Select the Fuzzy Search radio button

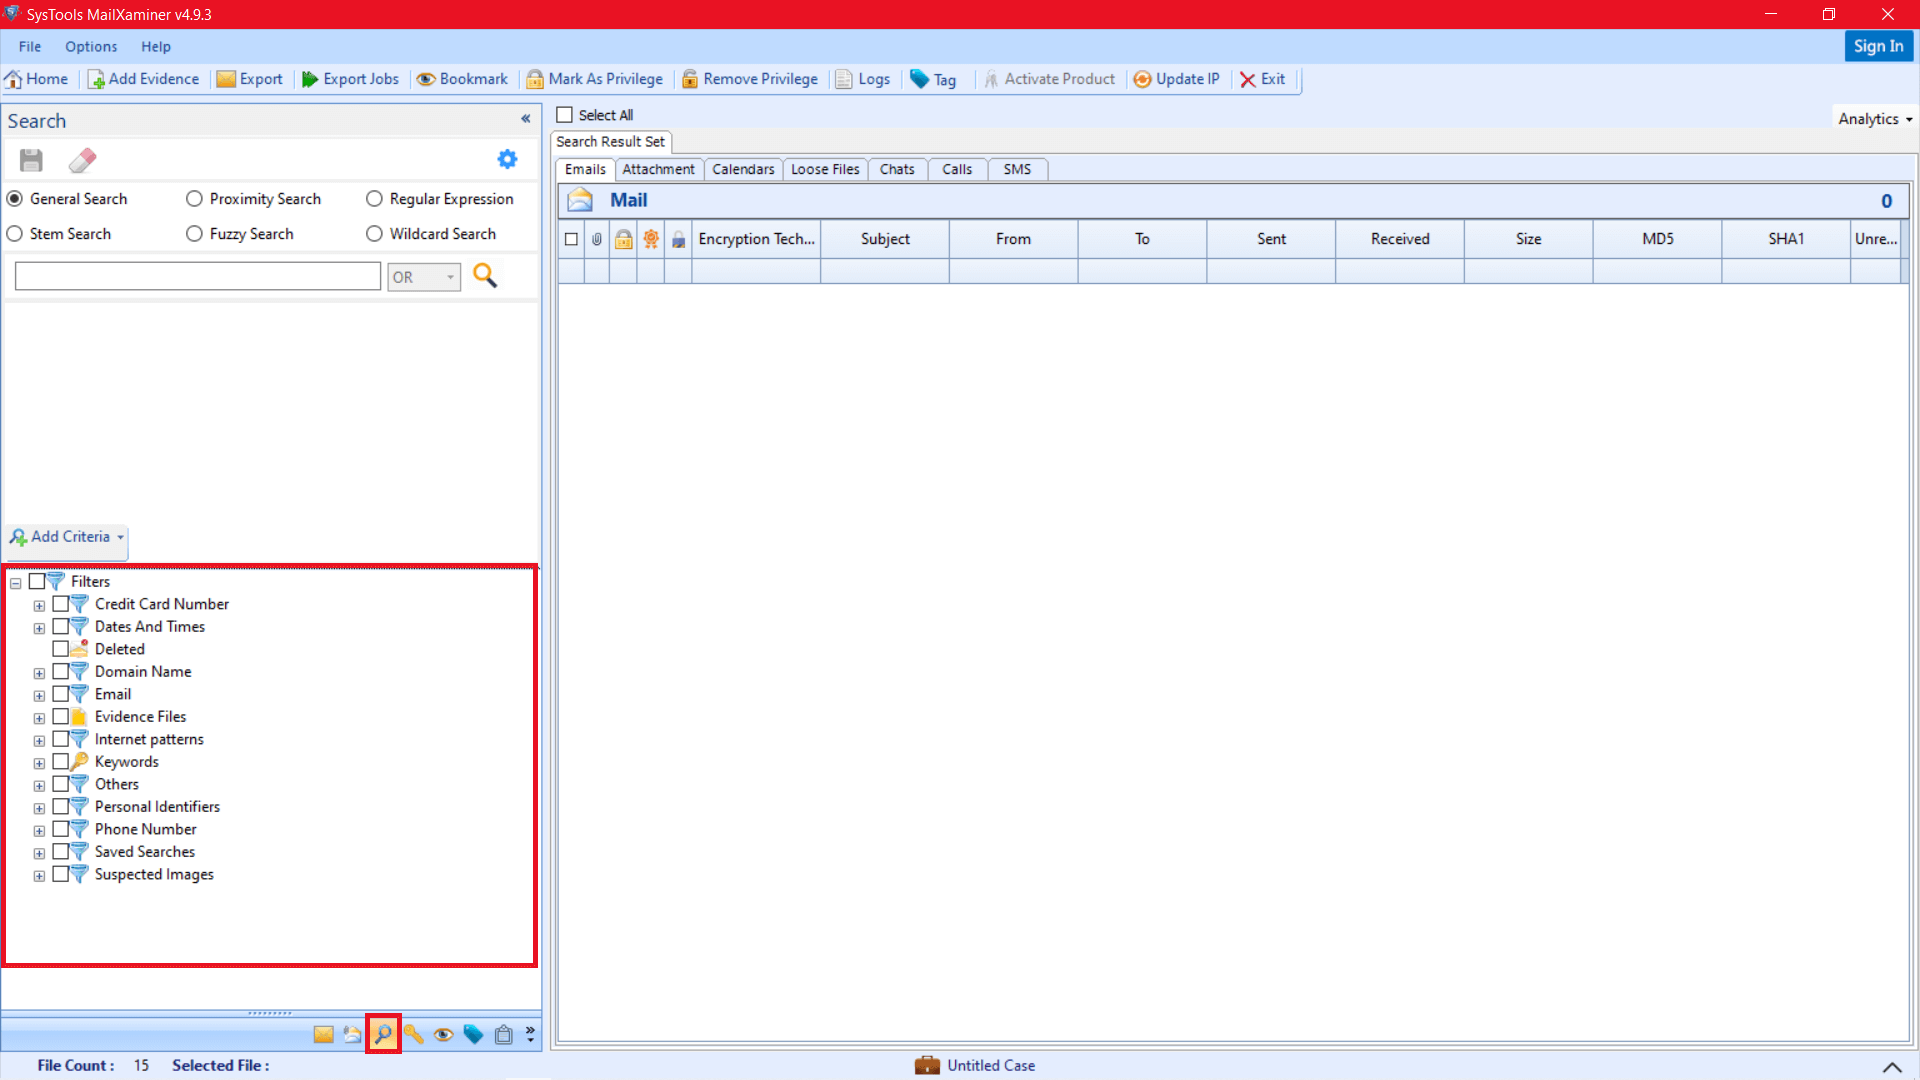(x=194, y=233)
